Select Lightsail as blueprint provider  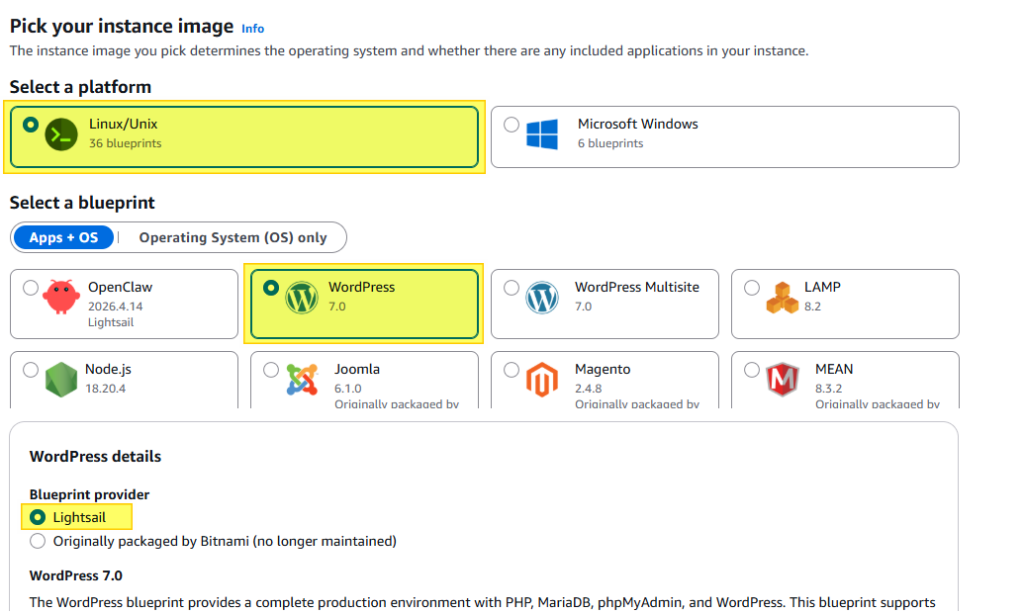coord(37,517)
